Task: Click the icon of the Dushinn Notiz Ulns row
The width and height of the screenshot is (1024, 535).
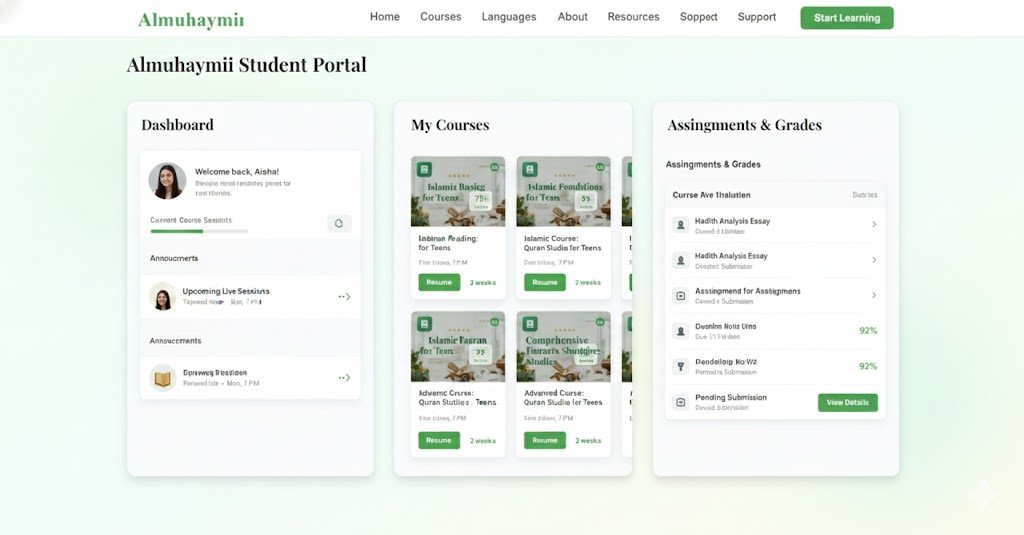Action: point(680,331)
